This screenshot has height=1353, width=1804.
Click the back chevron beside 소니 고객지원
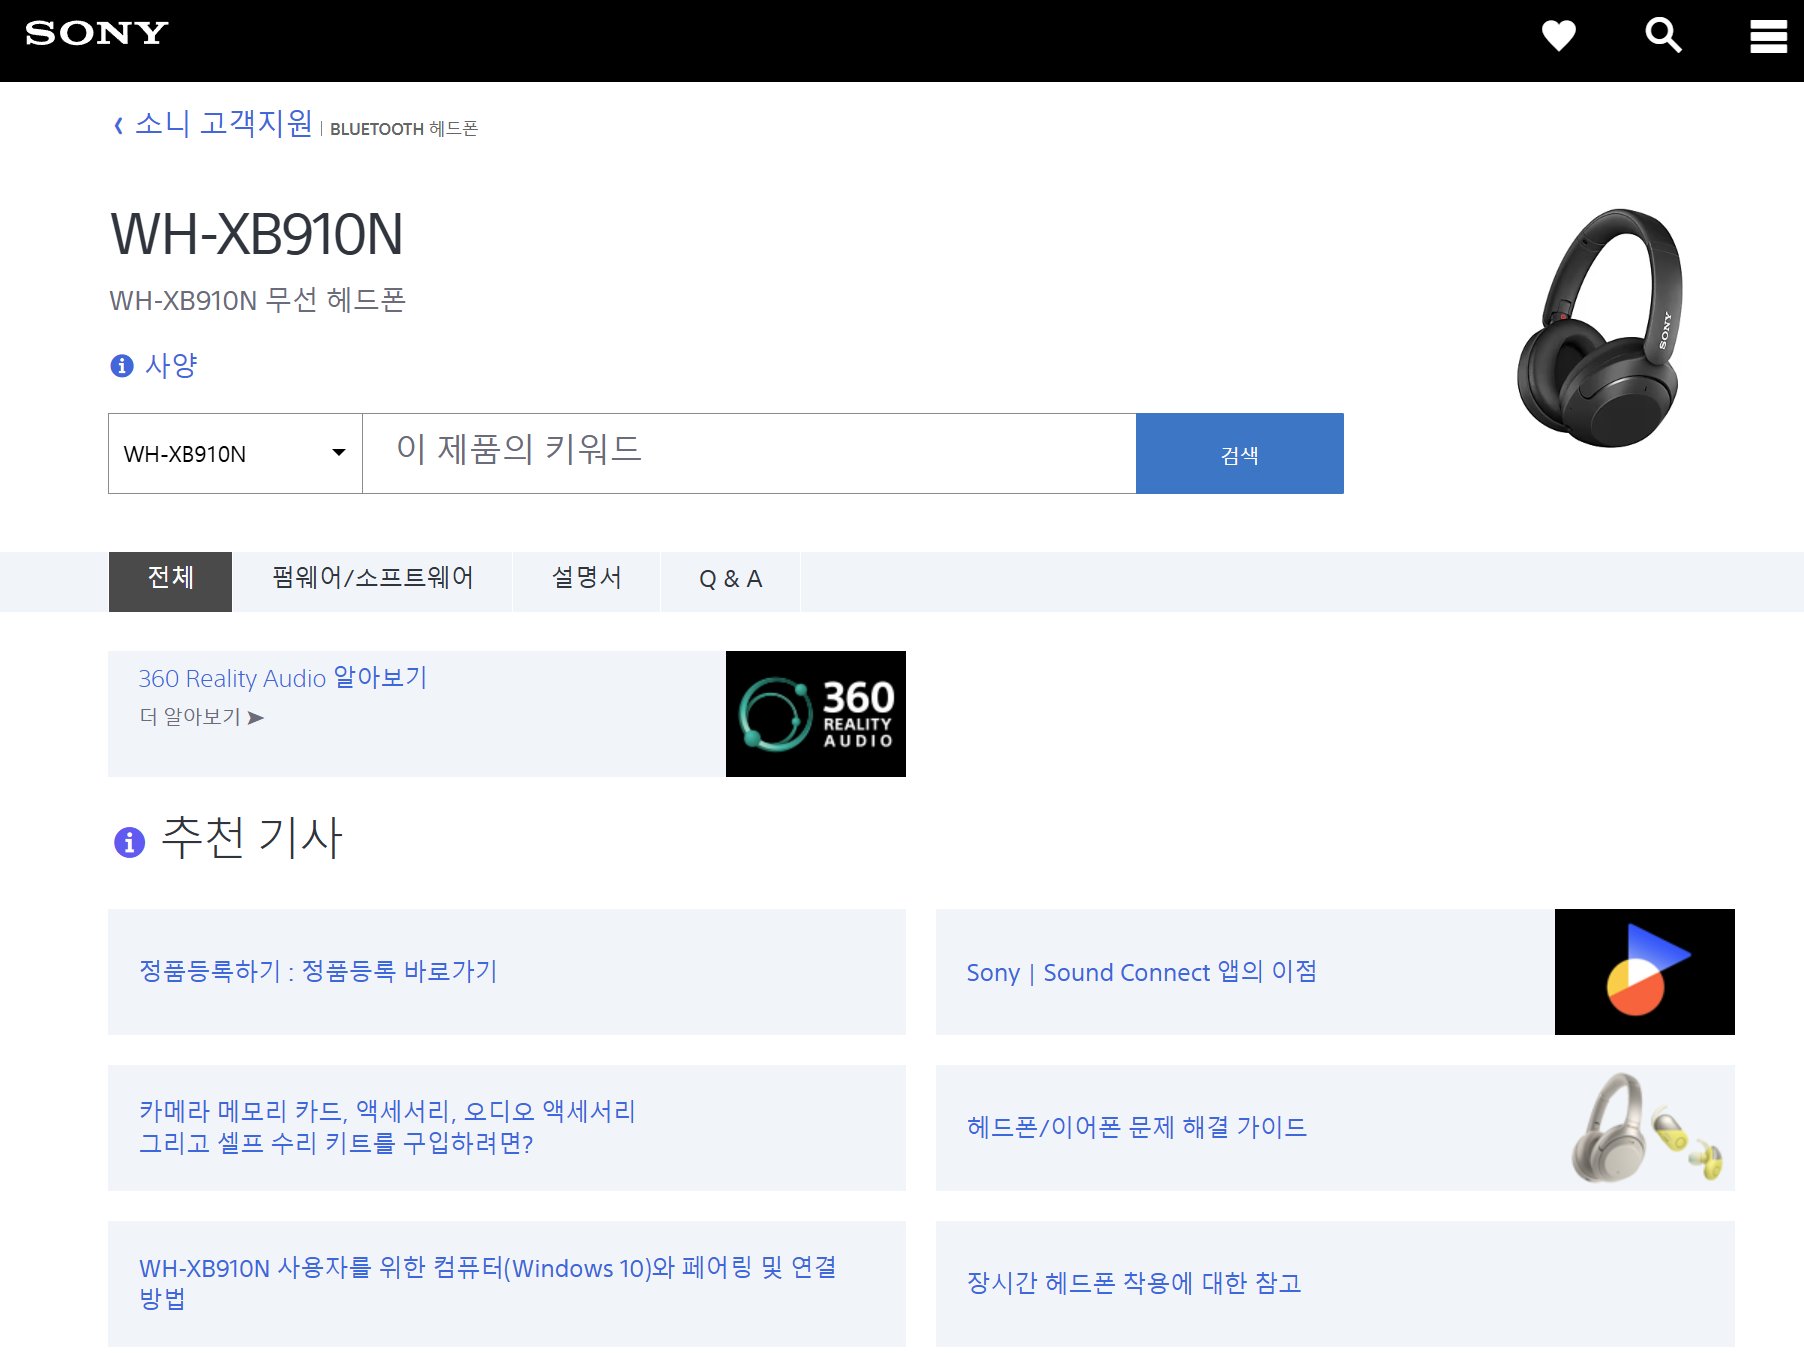(118, 125)
